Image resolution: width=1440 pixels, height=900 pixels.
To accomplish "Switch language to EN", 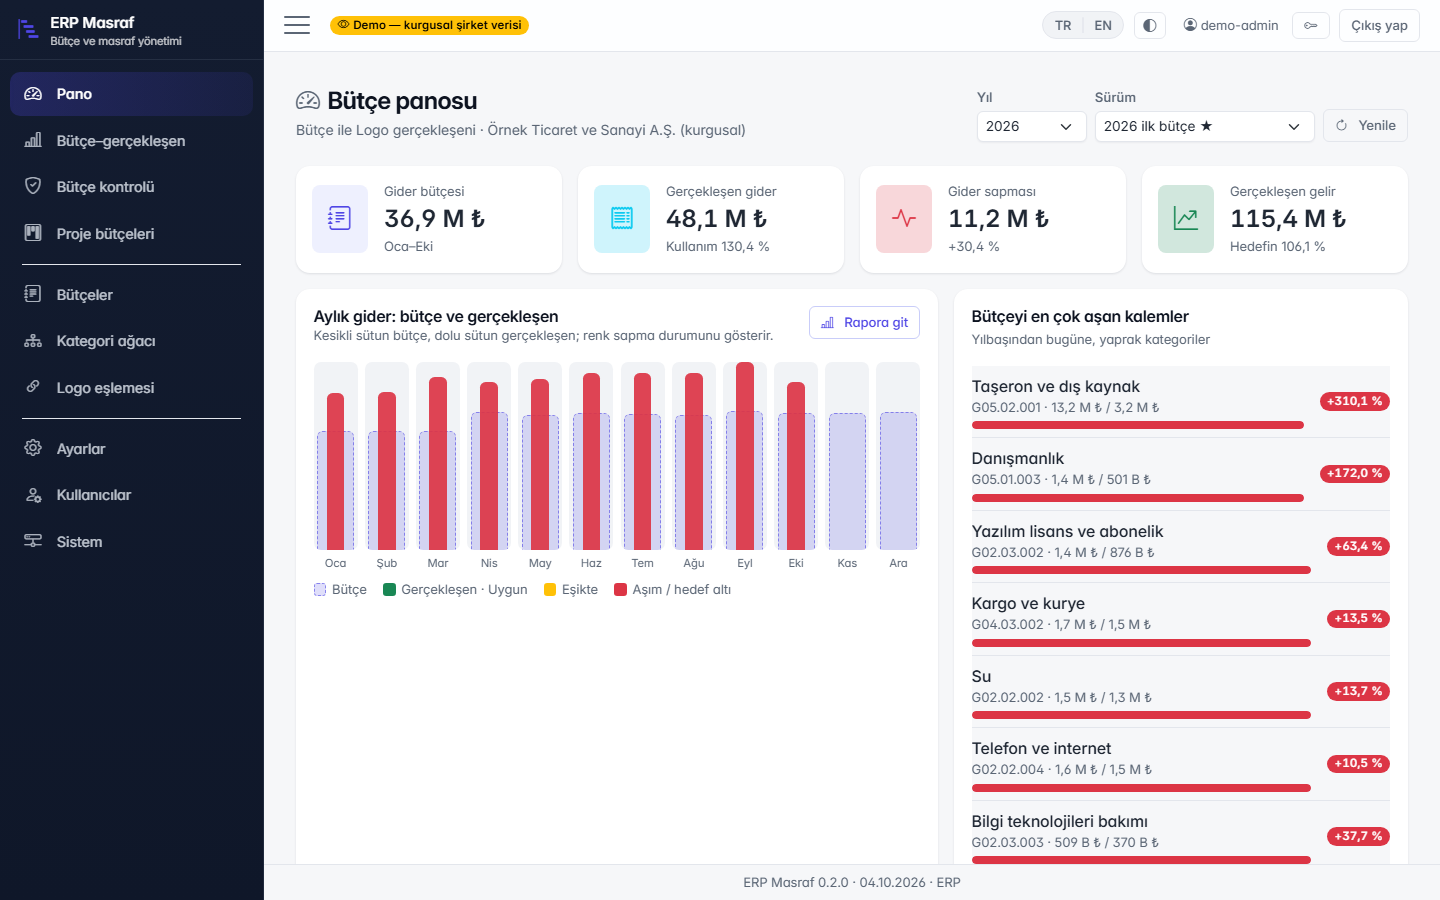I will pos(1103,25).
